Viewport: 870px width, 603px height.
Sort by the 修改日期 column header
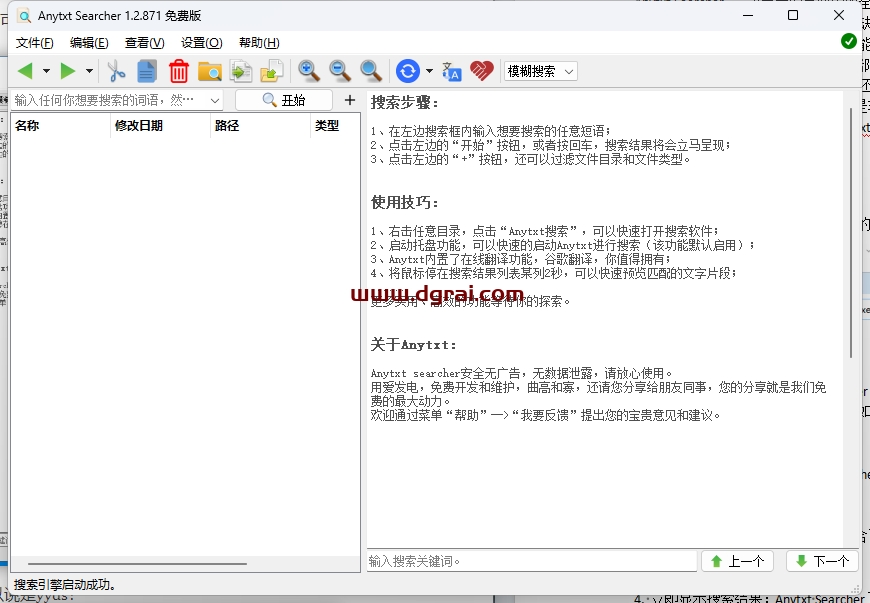pos(160,126)
